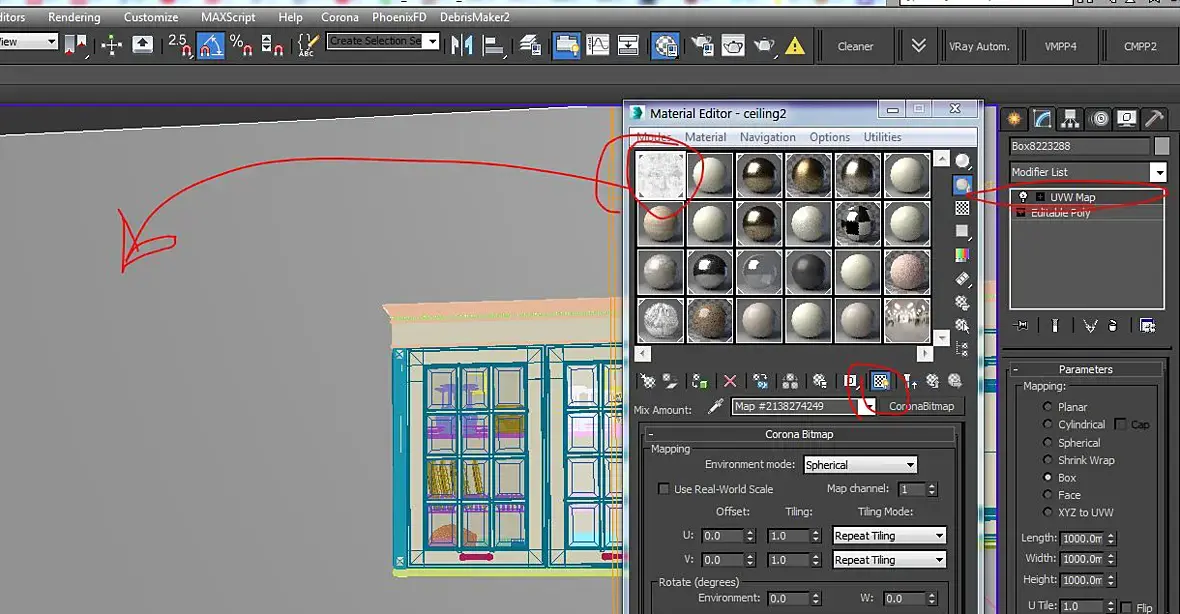Click the CoronaBitmap map type button
Viewport: 1180px width, 614px height.
pyautogui.click(x=921, y=406)
